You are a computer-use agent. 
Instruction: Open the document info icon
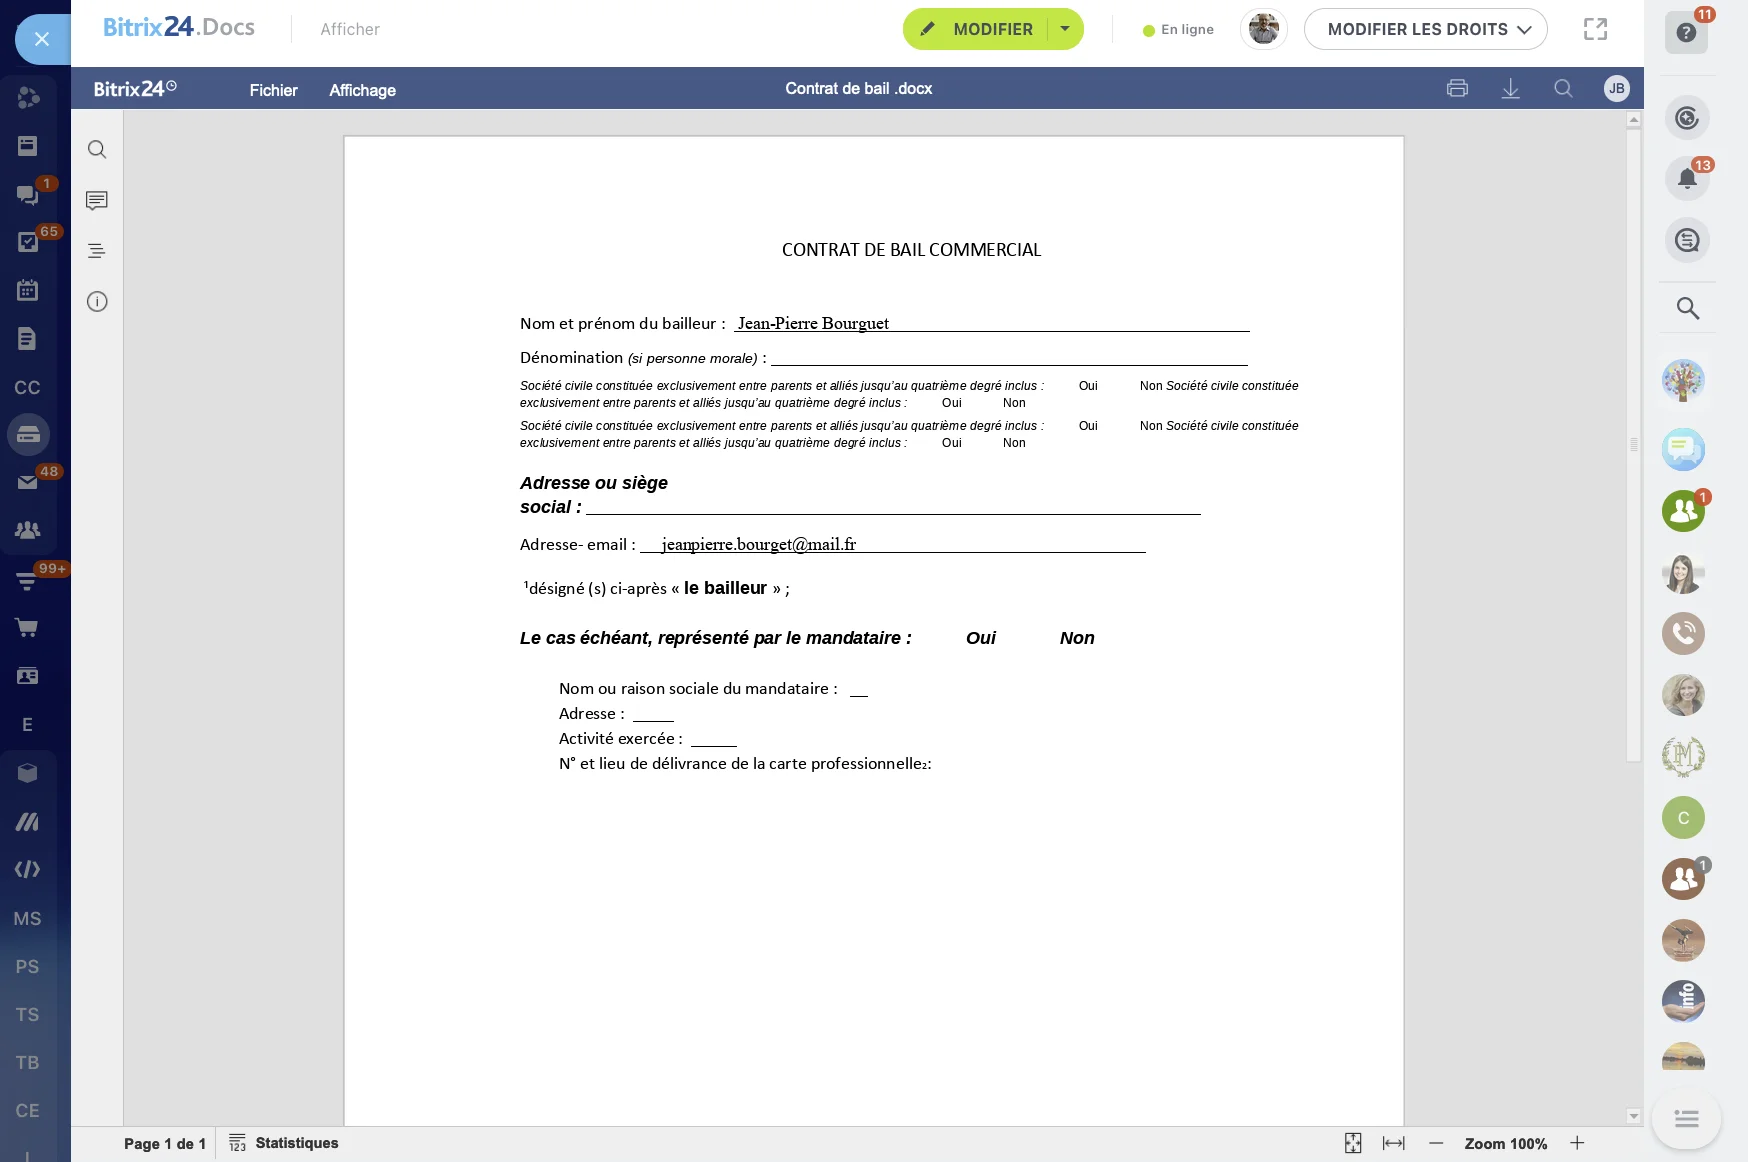click(97, 302)
